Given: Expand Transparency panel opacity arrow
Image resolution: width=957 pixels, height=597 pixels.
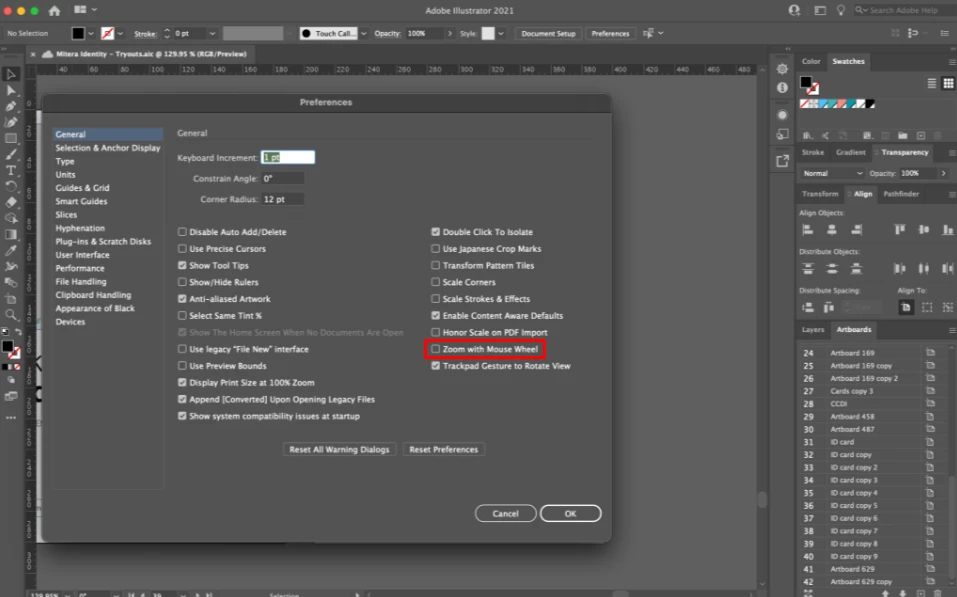Looking at the screenshot, I should tap(944, 173).
